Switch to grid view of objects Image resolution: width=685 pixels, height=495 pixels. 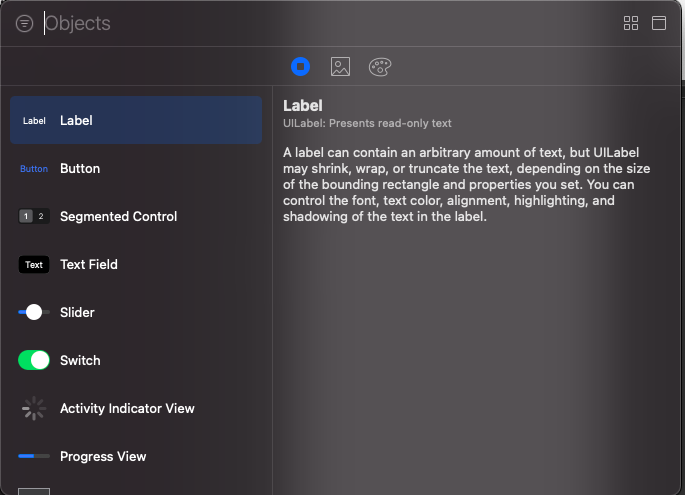(631, 23)
